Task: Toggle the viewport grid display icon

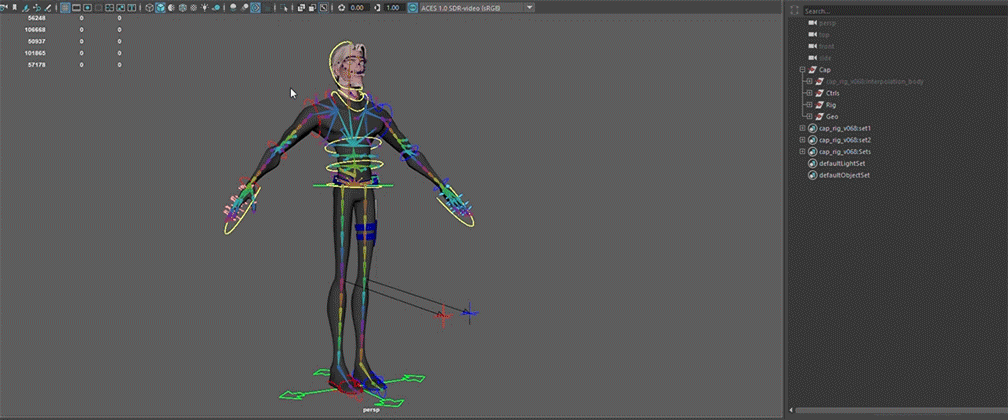Action: 65,7
